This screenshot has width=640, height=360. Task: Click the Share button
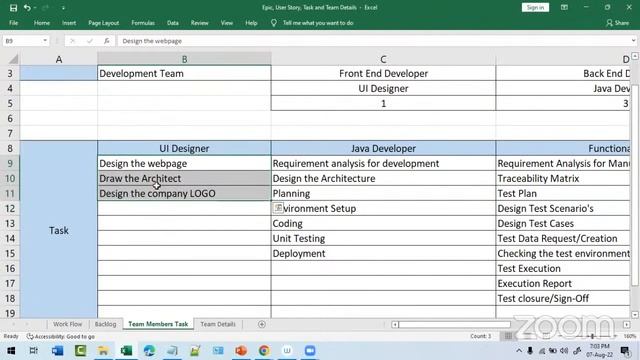[618, 23]
